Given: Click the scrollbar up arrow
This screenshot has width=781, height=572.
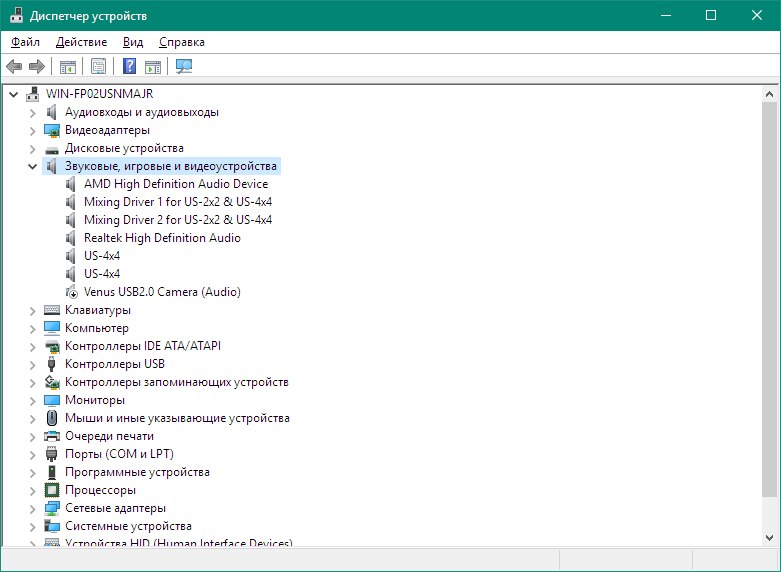Looking at the screenshot, I should click(769, 94).
